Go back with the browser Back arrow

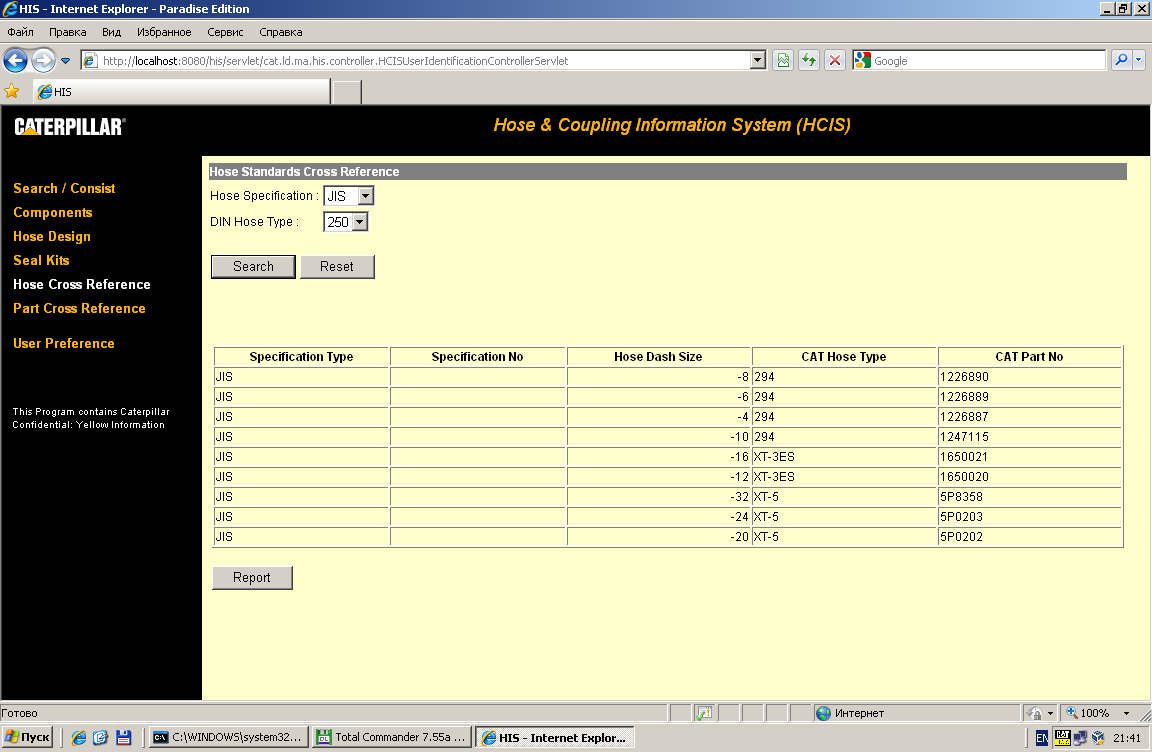tap(15, 60)
